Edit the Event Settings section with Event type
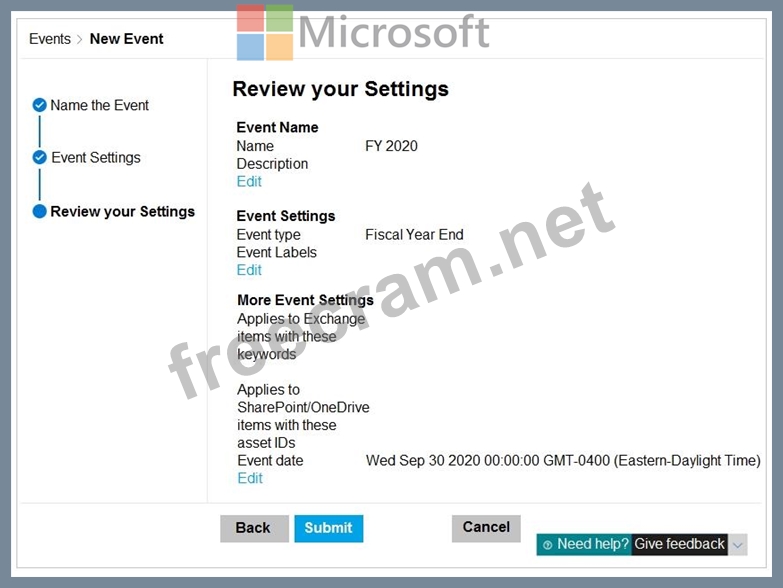 249,270
